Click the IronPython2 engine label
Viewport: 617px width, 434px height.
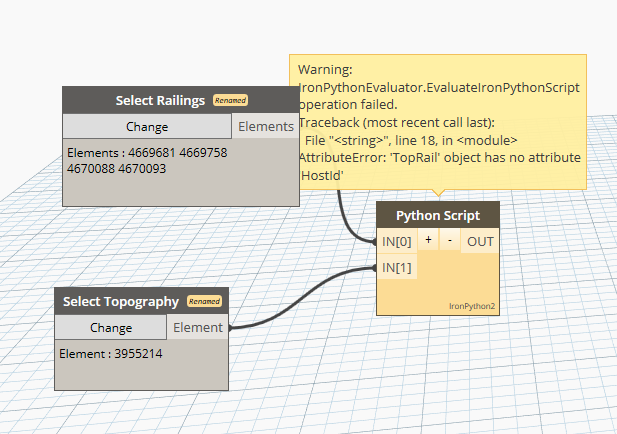click(x=472, y=306)
